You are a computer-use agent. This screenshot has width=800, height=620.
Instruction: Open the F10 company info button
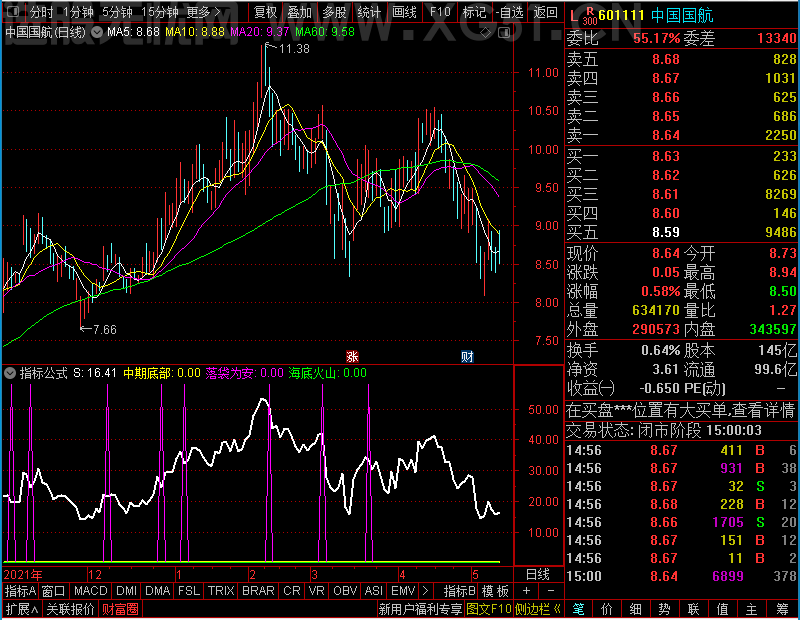(x=440, y=12)
